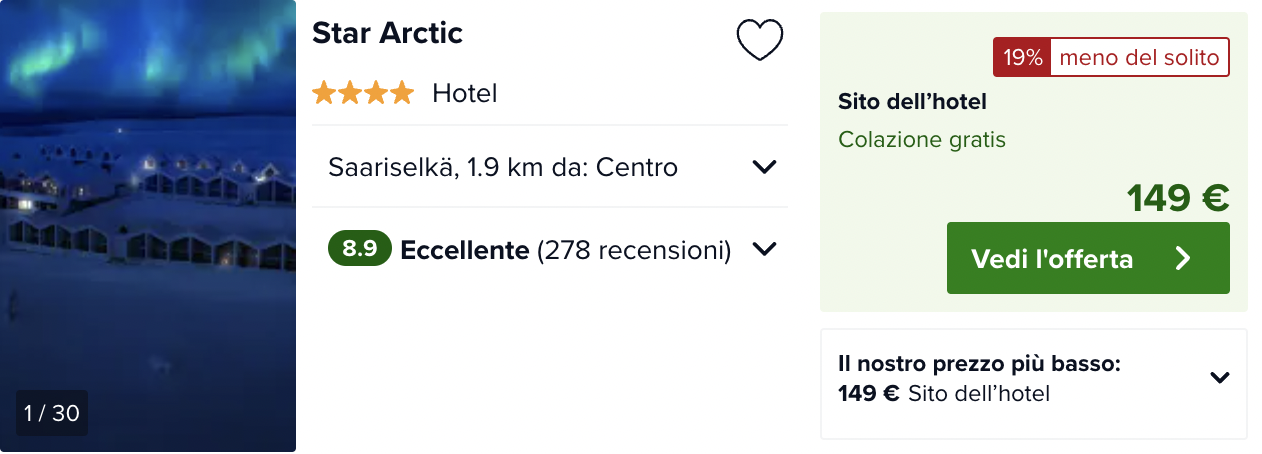Screen dimensions: 1262x454
Task: Open the northern lights hotel photo
Action: click(x=148, y=226)
